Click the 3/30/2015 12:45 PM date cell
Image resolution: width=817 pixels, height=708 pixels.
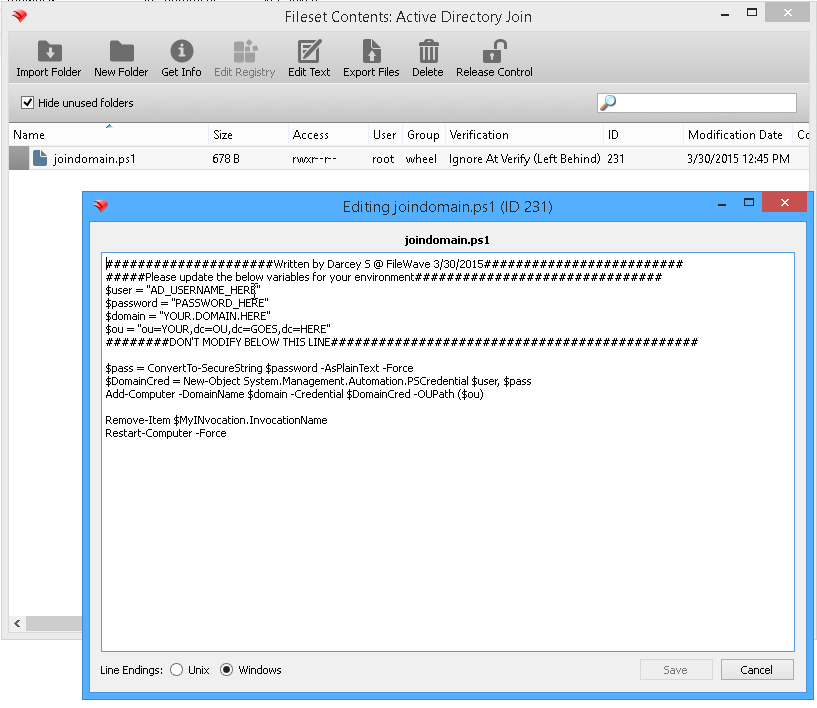(738, 159)
